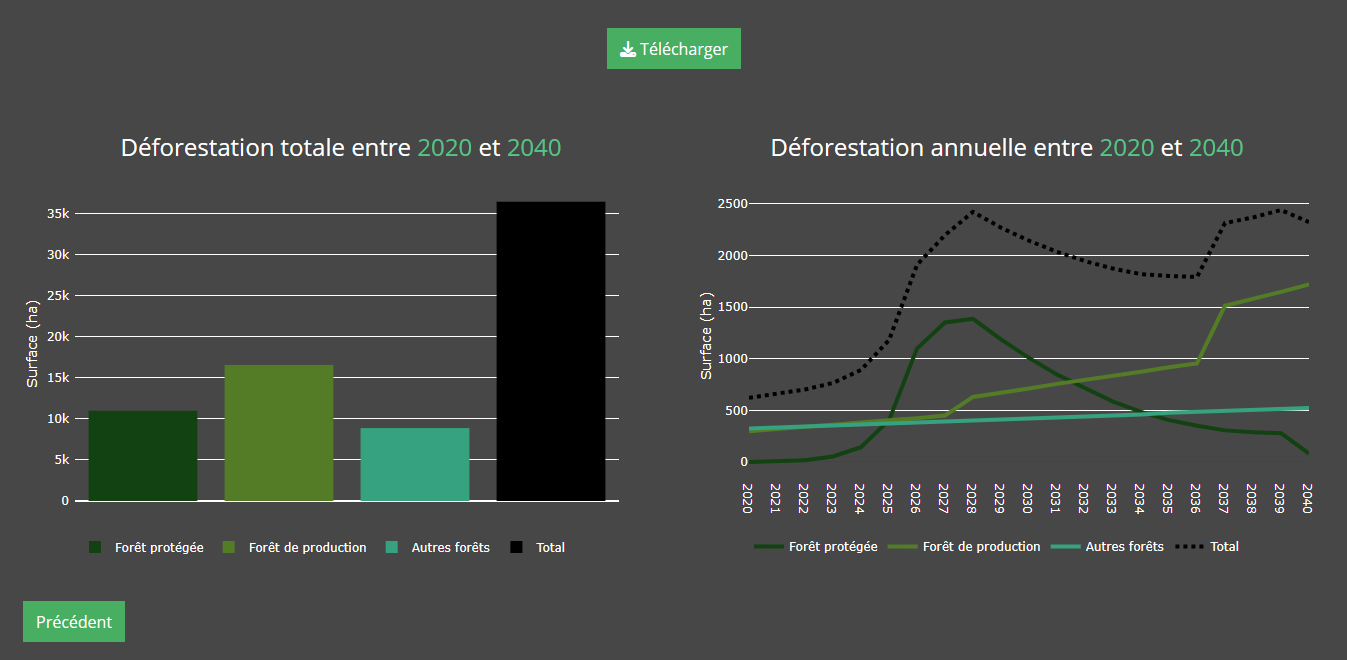Toggle Forêt de production in bar chart legend

[307, 548]
